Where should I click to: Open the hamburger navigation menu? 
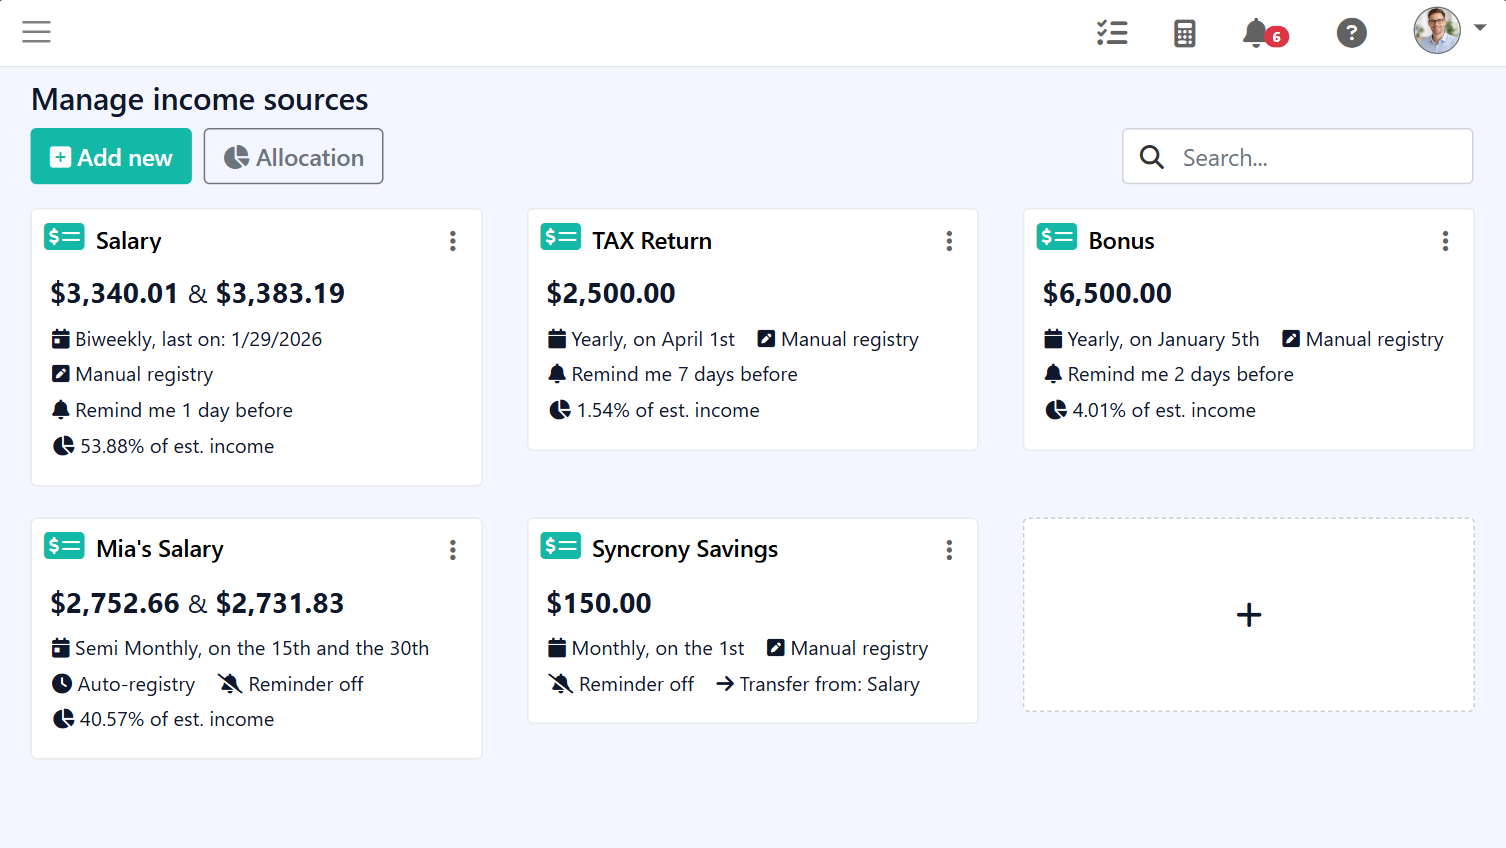(x=36, y=31)
